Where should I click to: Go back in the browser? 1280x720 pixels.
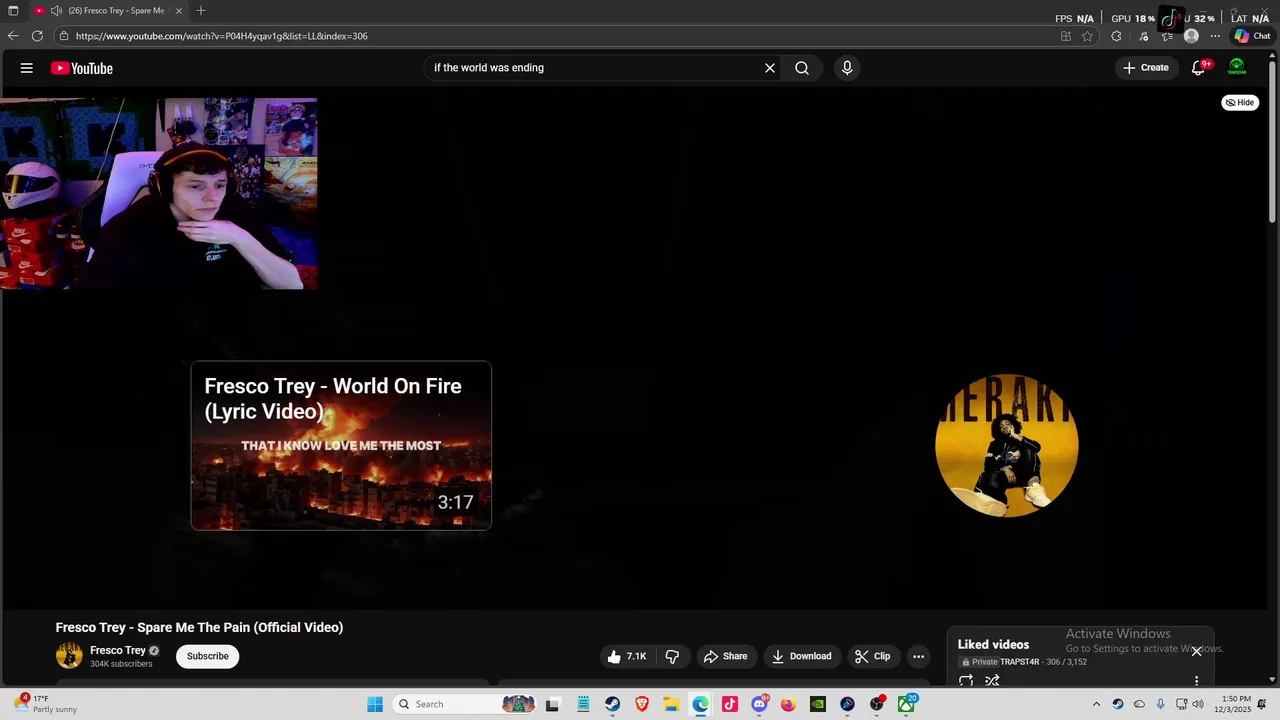[x=13, y=36]
